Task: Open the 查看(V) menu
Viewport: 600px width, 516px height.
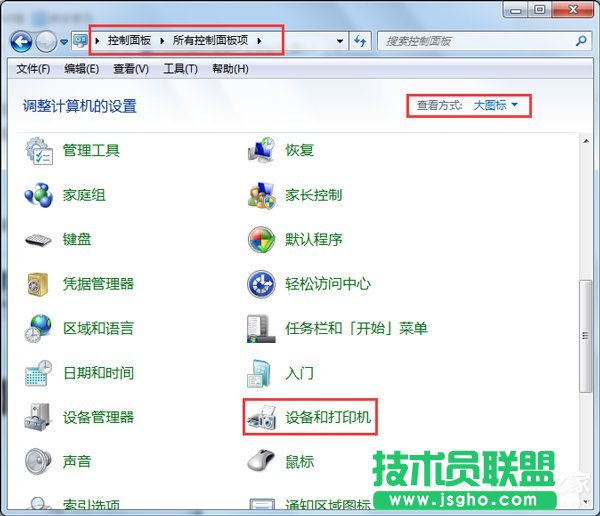Action: click(x=131, y=69)
